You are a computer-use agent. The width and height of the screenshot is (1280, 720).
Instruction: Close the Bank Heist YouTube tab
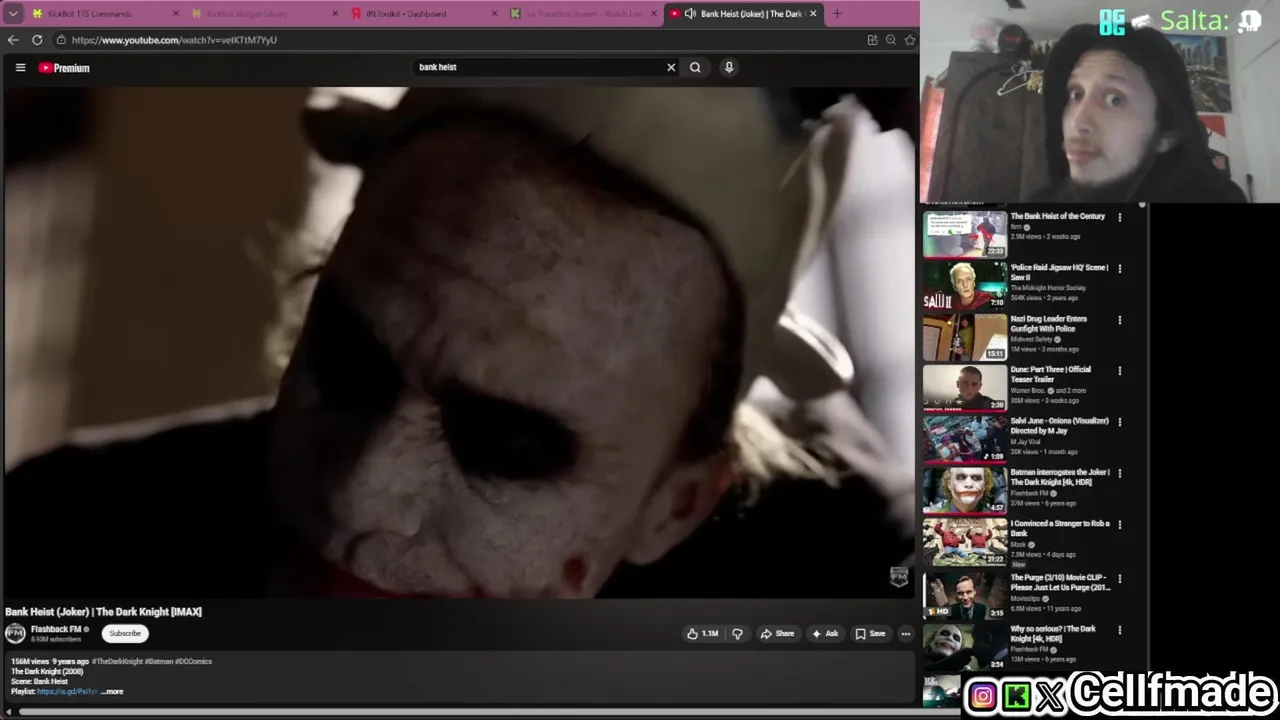(x=813, y=14)
